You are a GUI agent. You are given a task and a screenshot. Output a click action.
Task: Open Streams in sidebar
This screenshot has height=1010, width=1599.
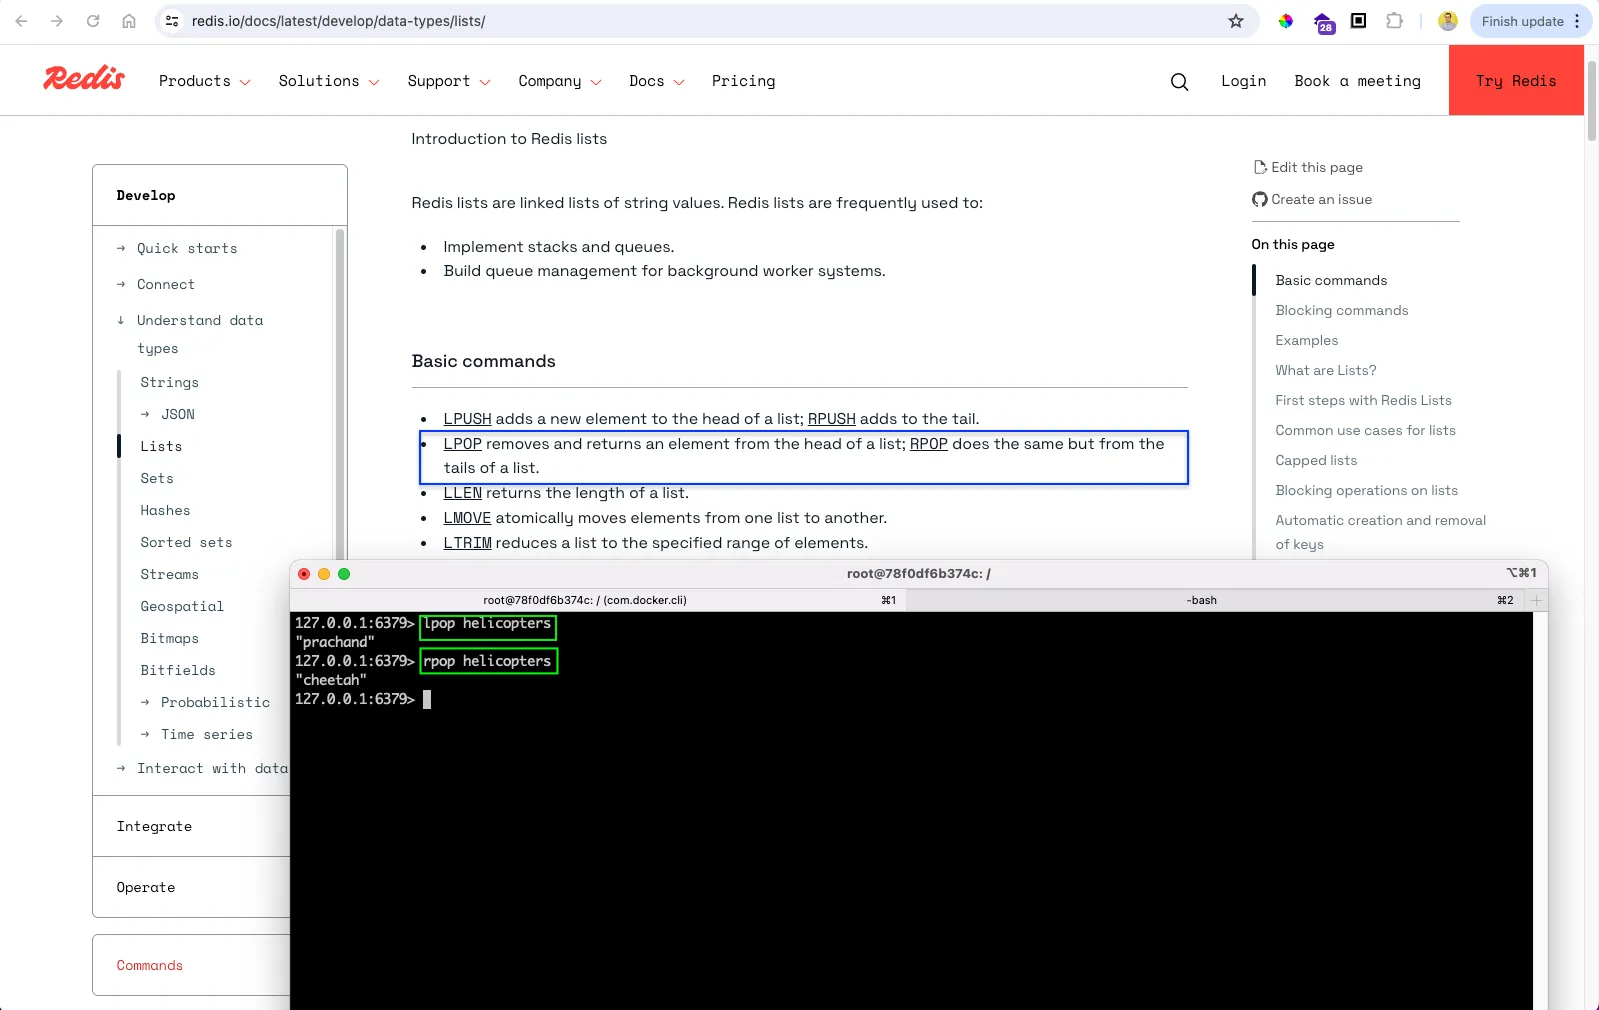pos(169,574)
